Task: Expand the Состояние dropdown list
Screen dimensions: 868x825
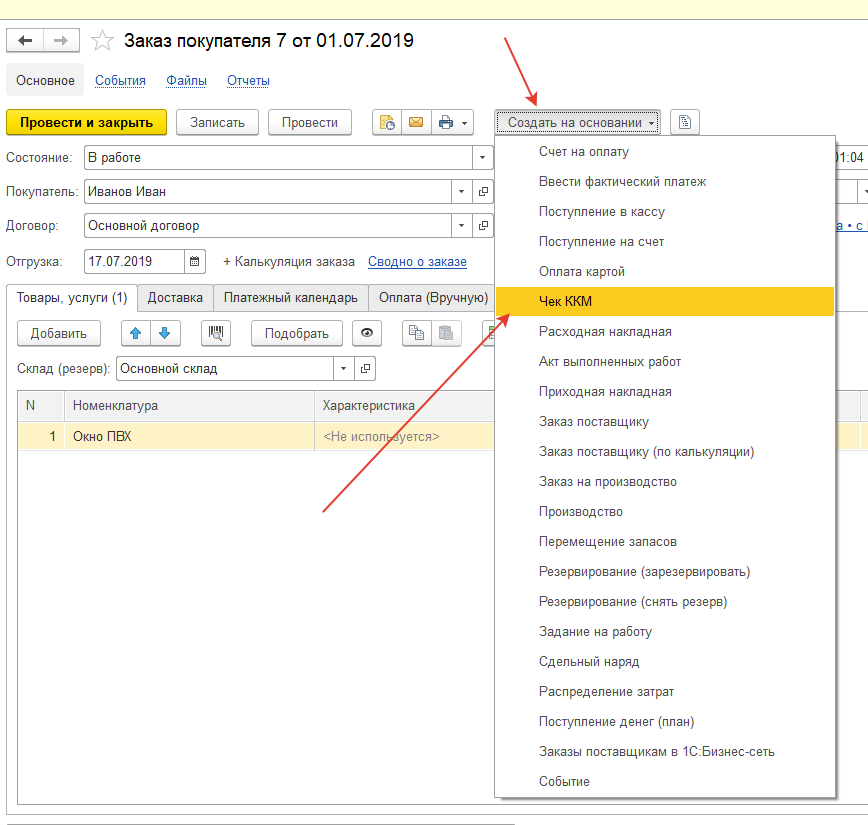Action: [x=483, y=158]
